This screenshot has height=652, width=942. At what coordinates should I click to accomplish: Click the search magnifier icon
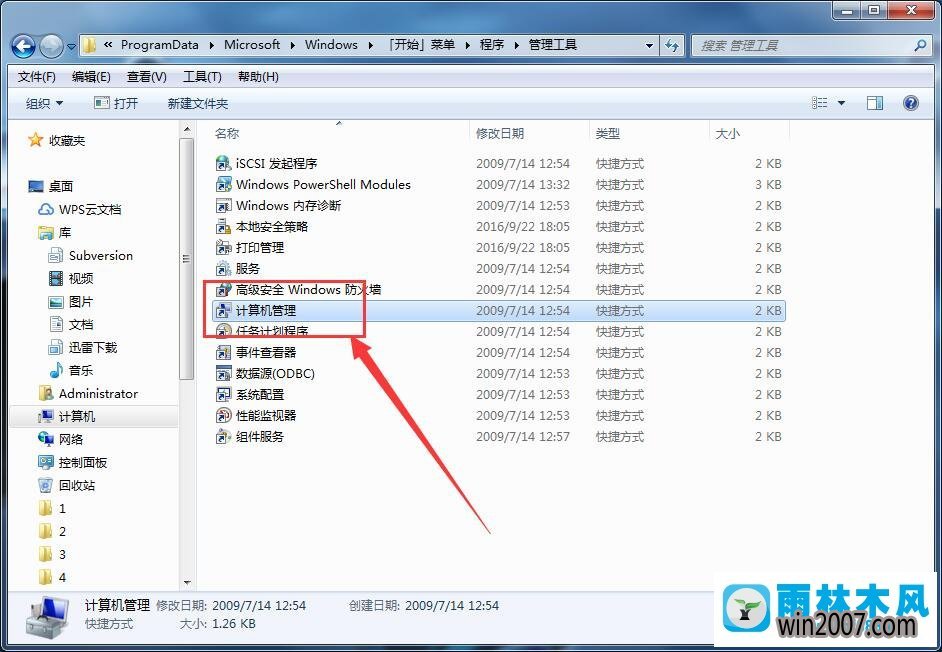(x=920, y=45)
